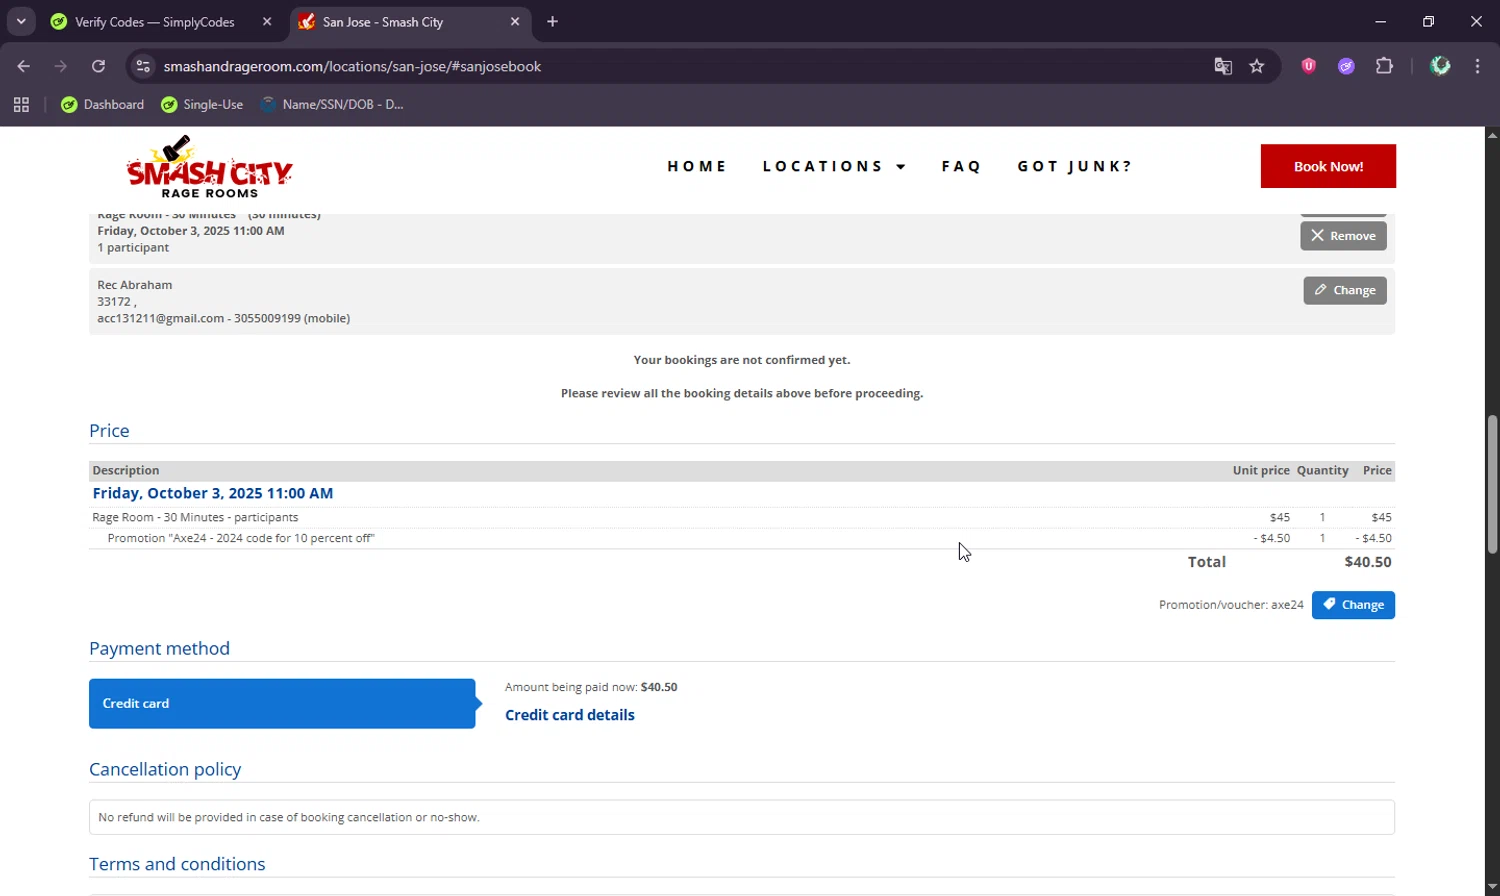
Task: Click 'Promotion/voucher: axe24' label
Action: tap(1231, 605)
